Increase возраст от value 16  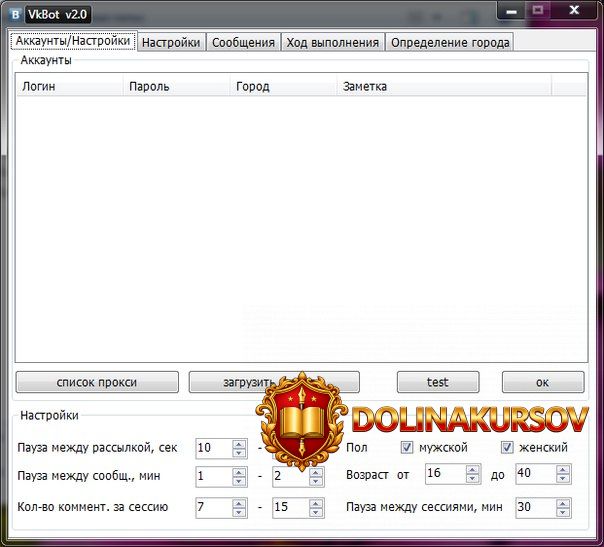point(472,470)
